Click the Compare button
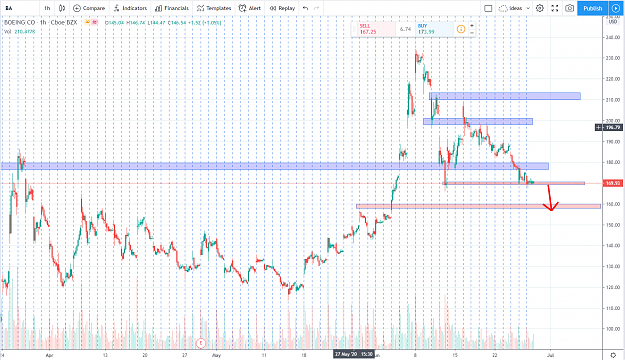This screenshot has width=625, height=360. pos(89,8)
